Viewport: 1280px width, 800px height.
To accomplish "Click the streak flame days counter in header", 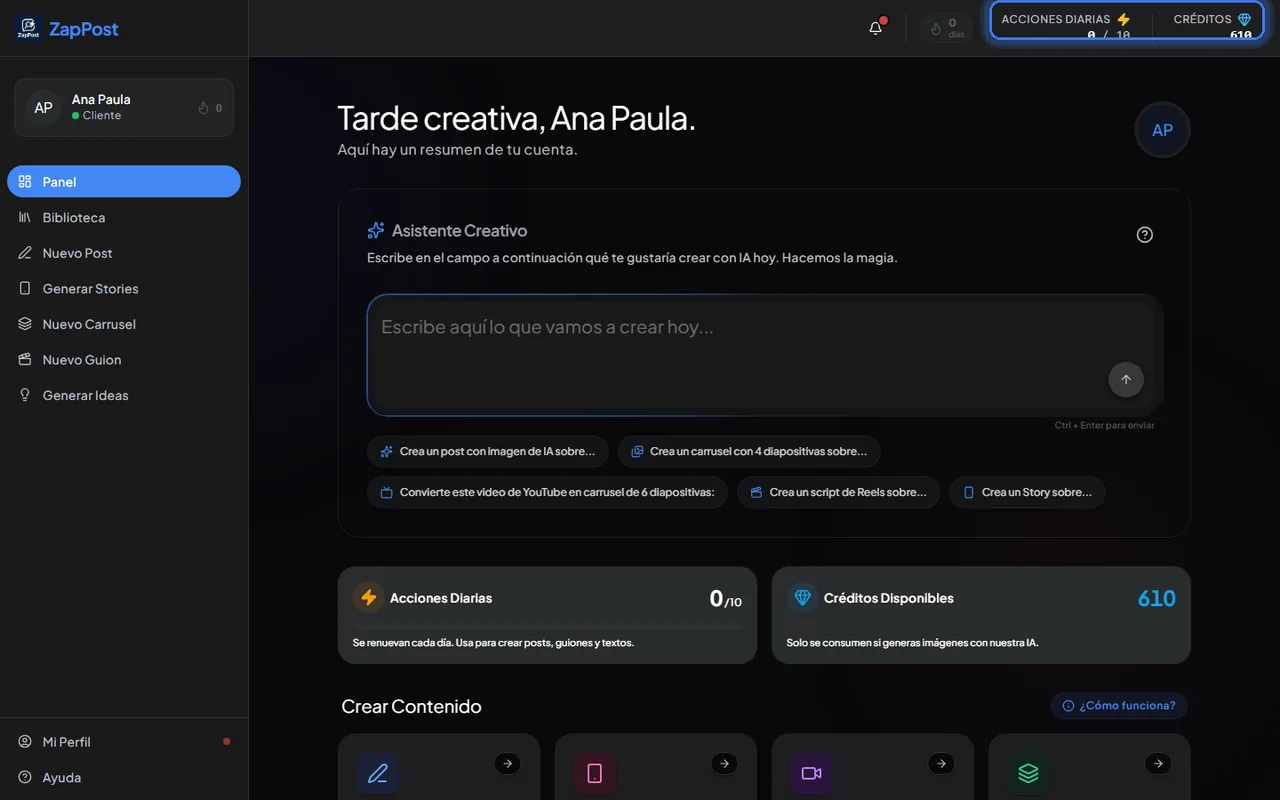I will click(x=946, y=28).
